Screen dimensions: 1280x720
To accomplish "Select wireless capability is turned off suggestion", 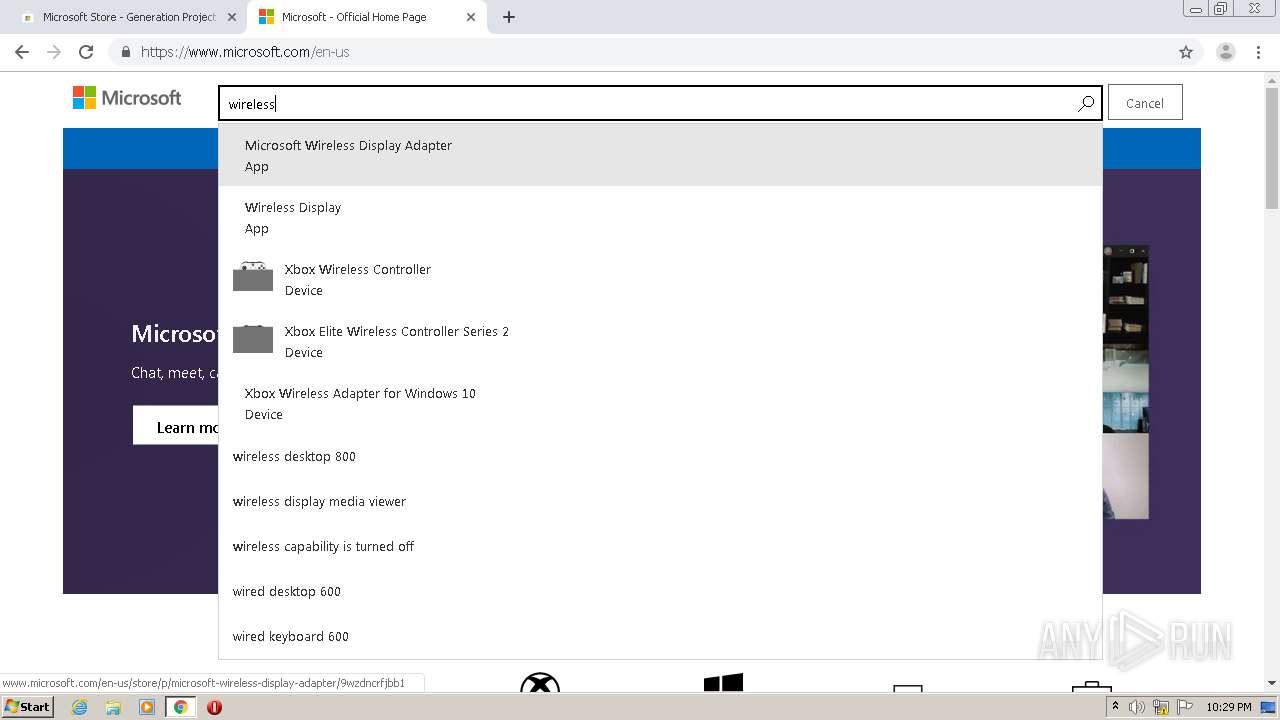I will [660, 546].
